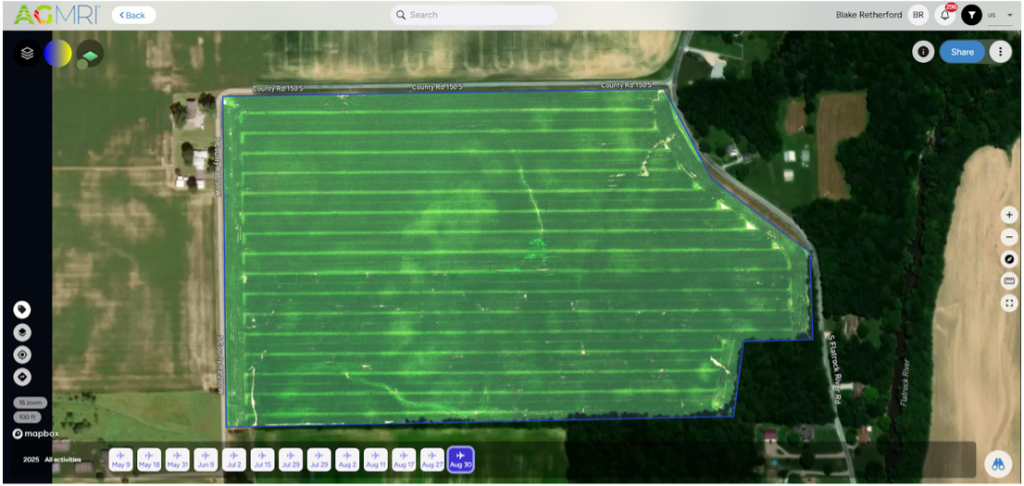Toggle fullscreen map view
The width and height of the screenshot is (1024, 486).
point(1009,303)
